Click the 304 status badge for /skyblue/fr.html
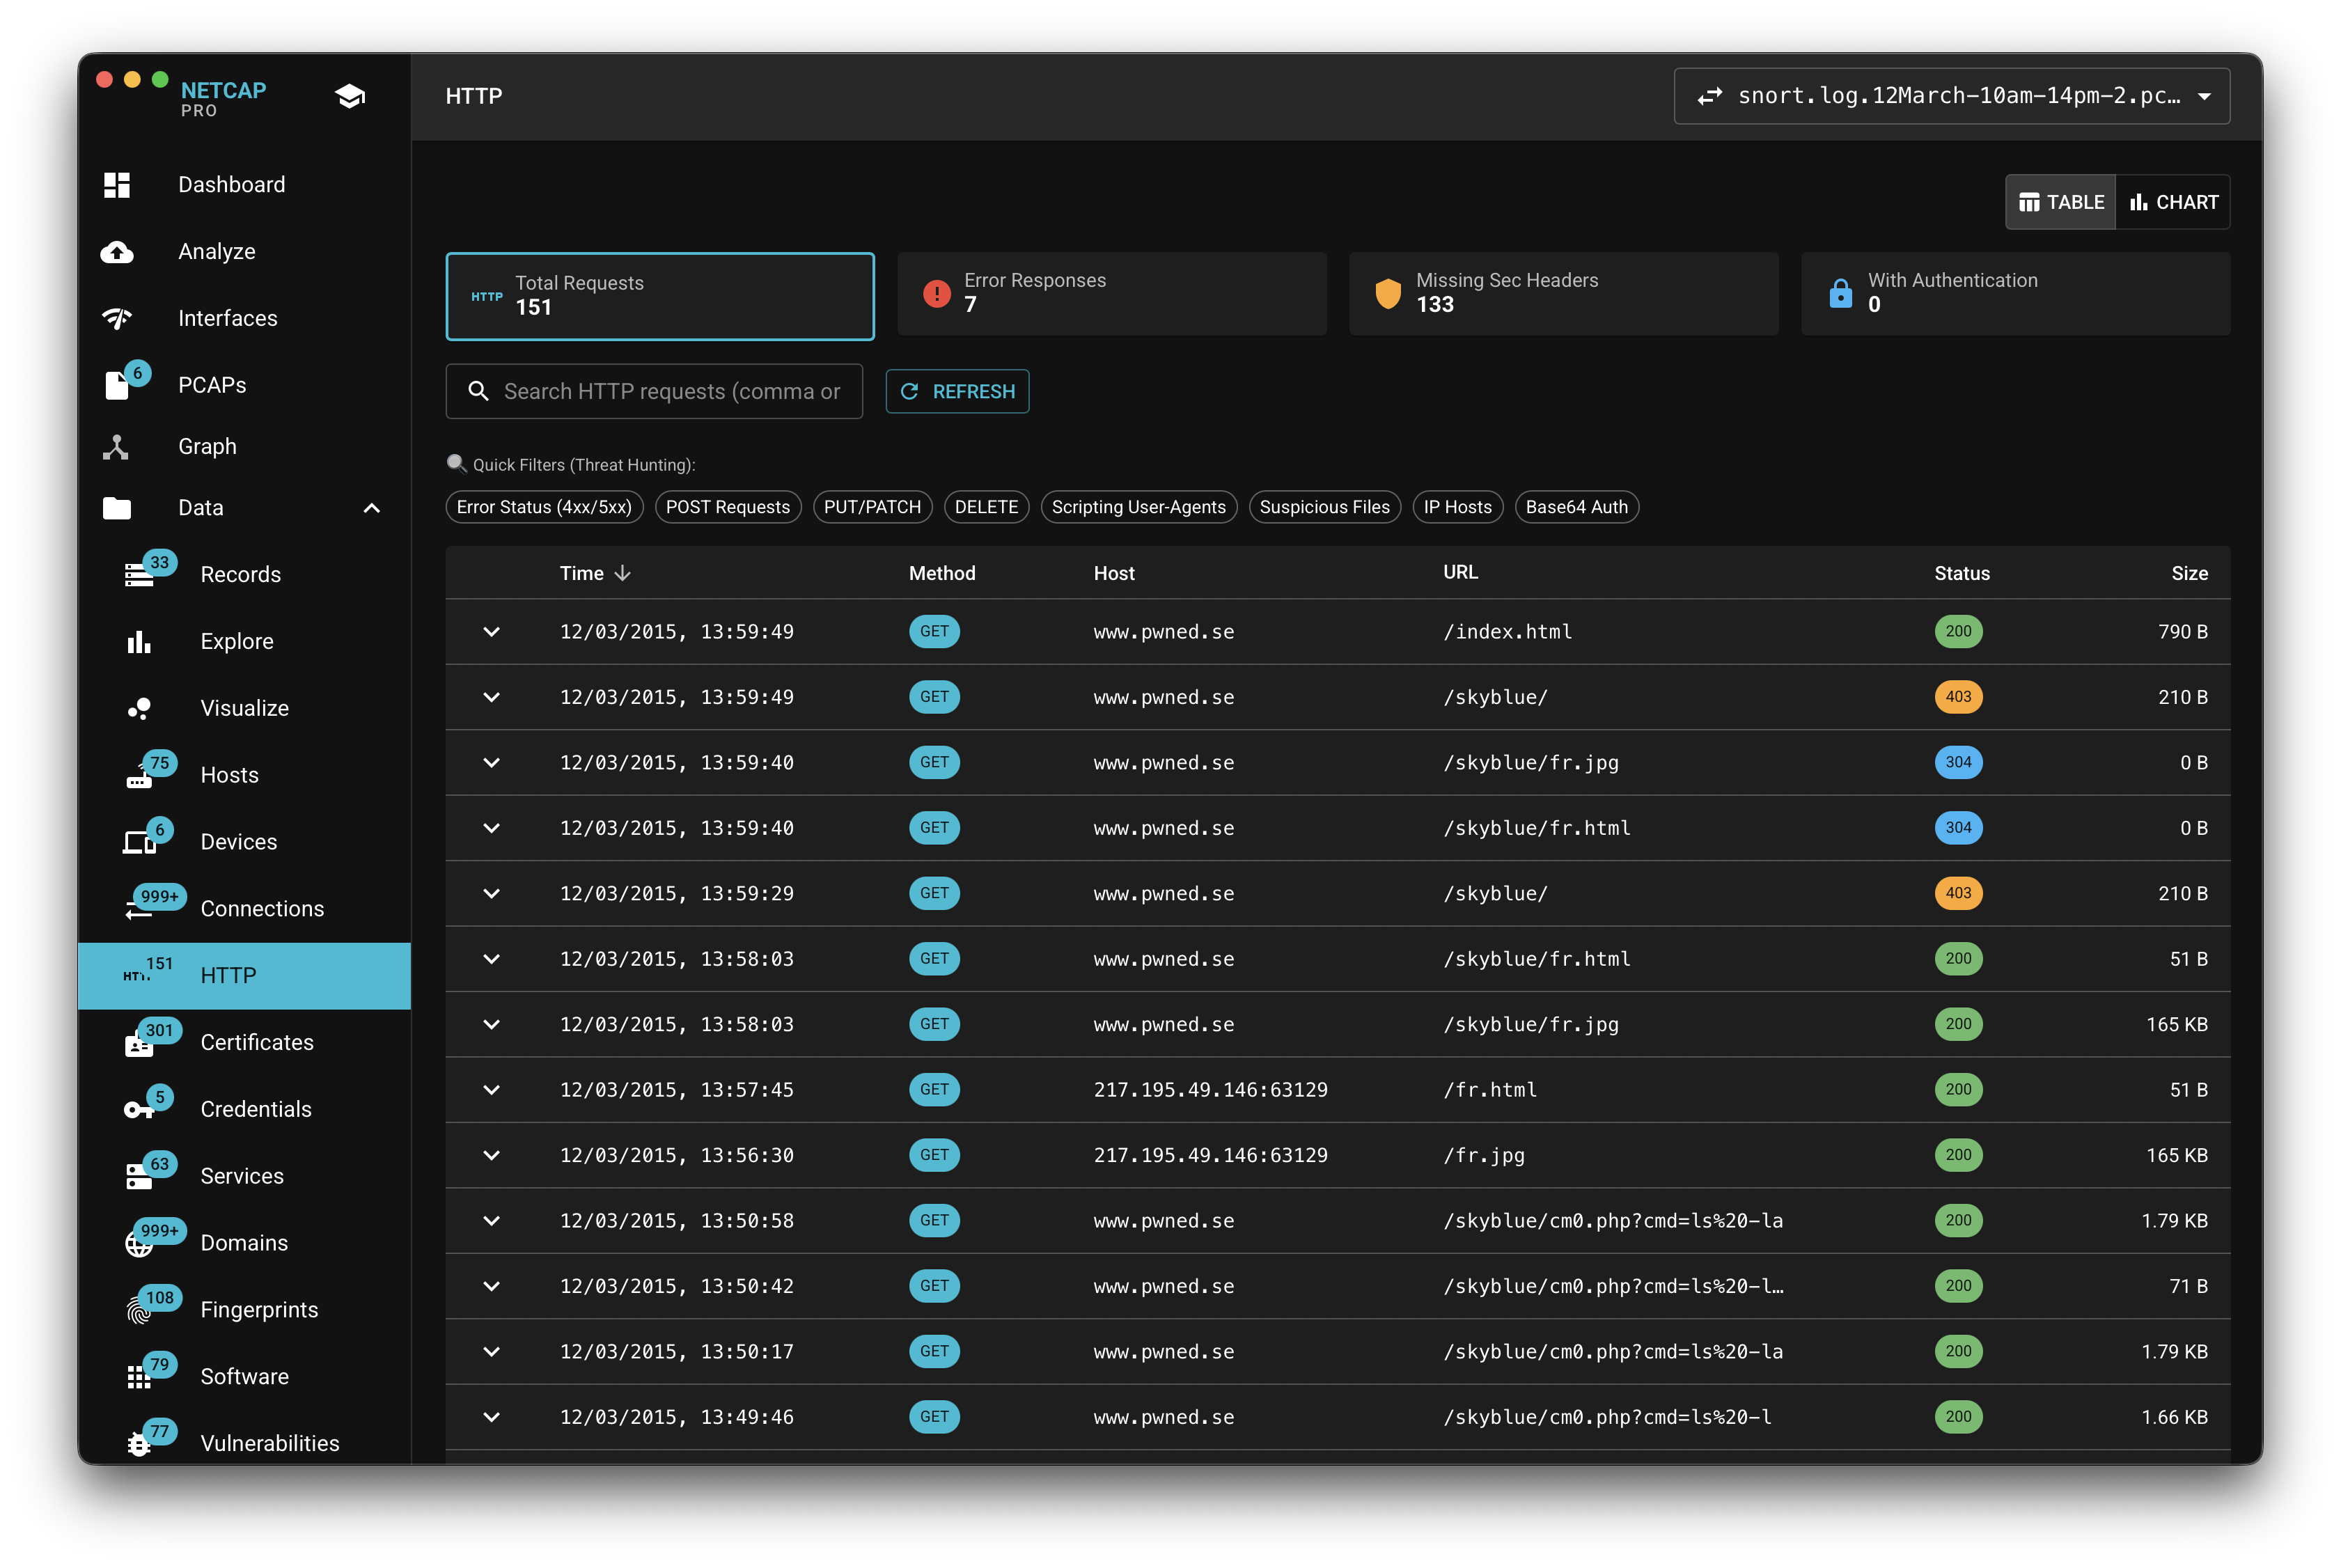 (x=1958, y=828)
